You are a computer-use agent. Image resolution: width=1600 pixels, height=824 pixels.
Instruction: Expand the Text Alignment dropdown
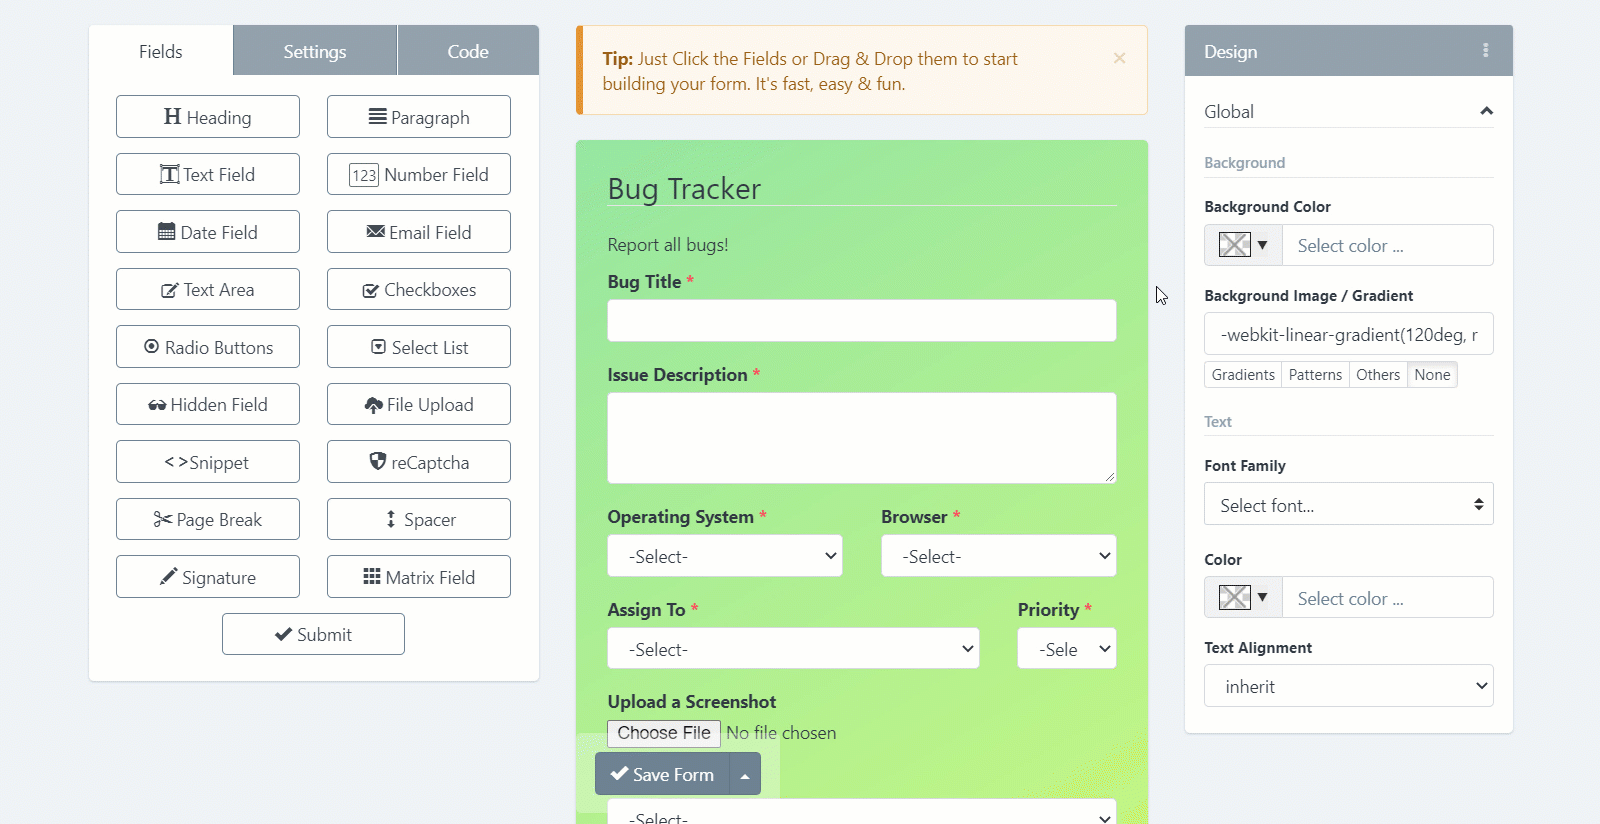(1348, 686)
